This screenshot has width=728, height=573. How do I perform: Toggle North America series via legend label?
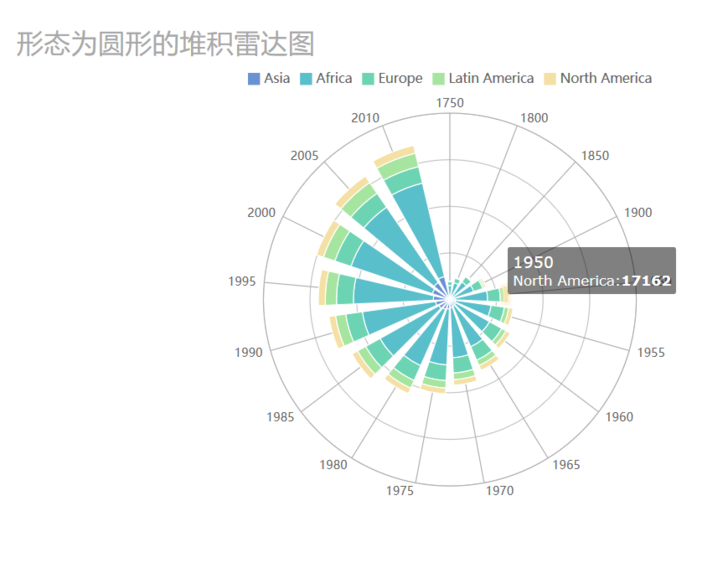point(606,78)
